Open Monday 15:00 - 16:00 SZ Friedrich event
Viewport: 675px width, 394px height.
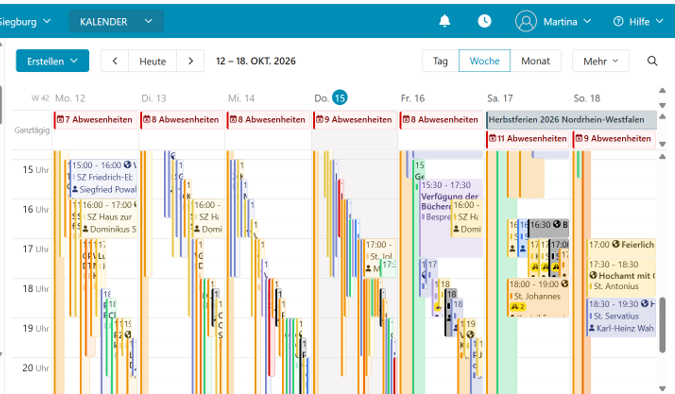(104, 178)
